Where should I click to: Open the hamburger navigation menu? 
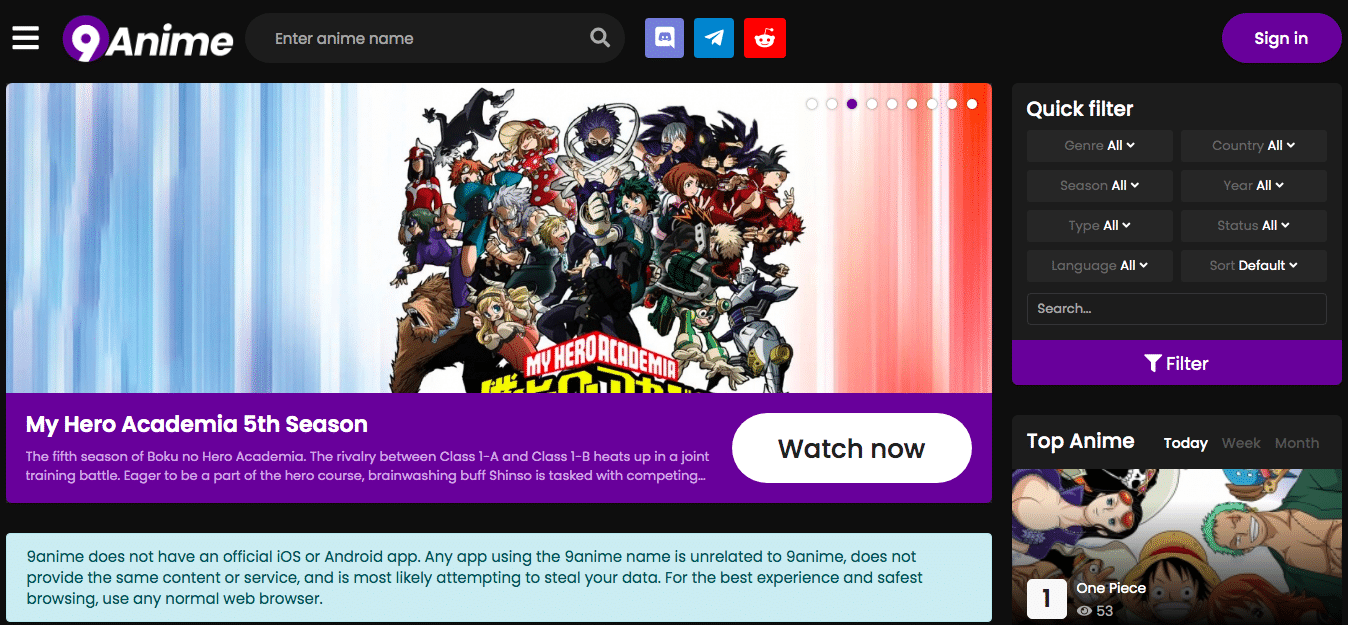point(26,38)
